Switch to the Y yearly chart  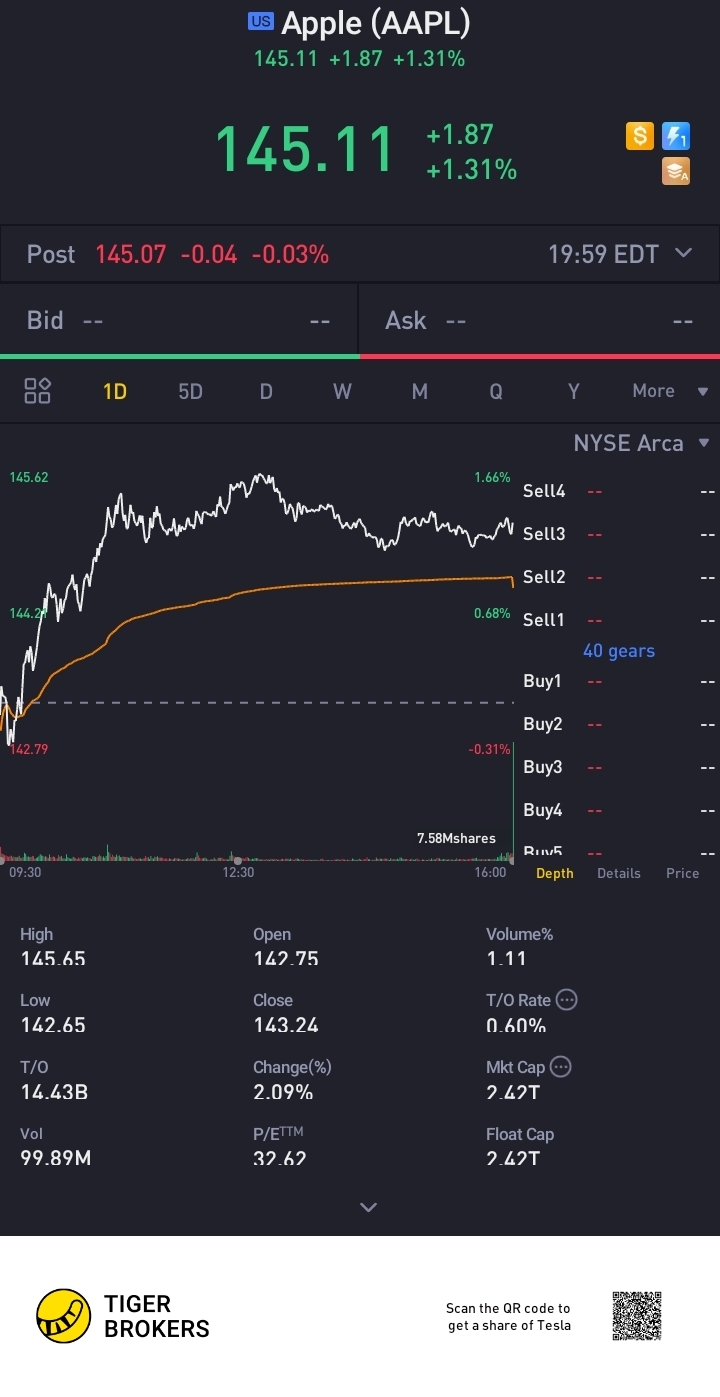[573, 391]
